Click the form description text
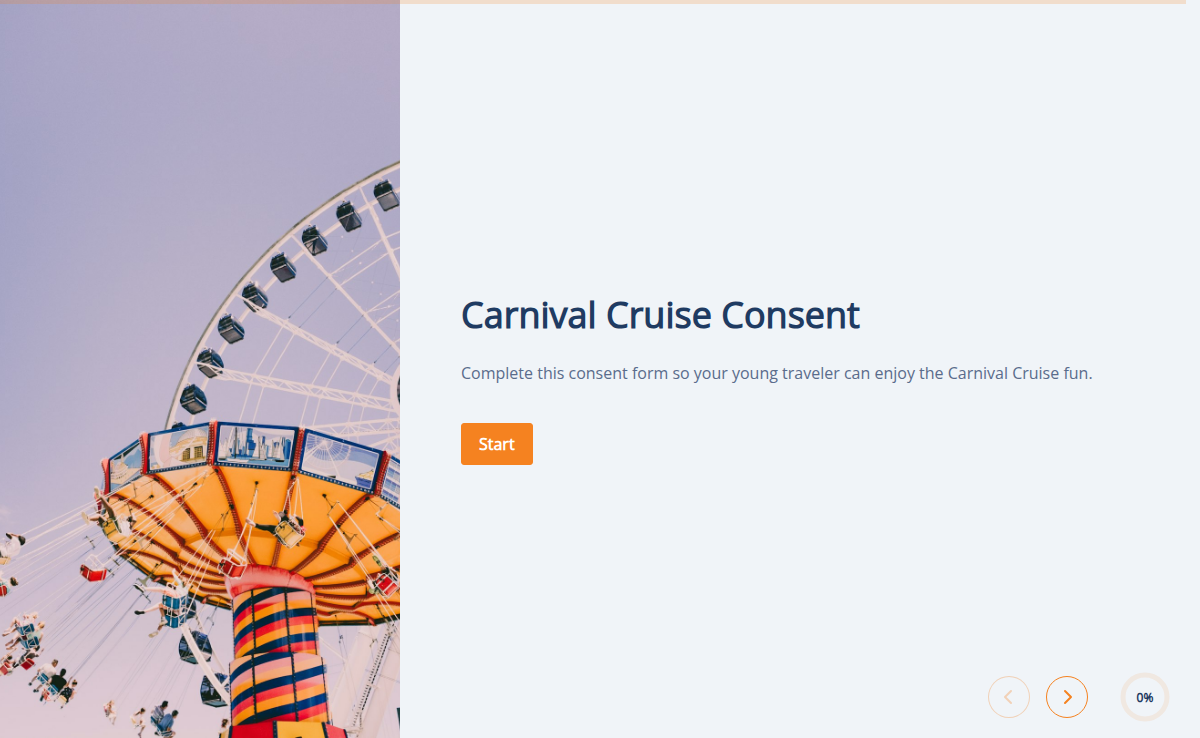 pyautogui.click(x=776, y=372)
